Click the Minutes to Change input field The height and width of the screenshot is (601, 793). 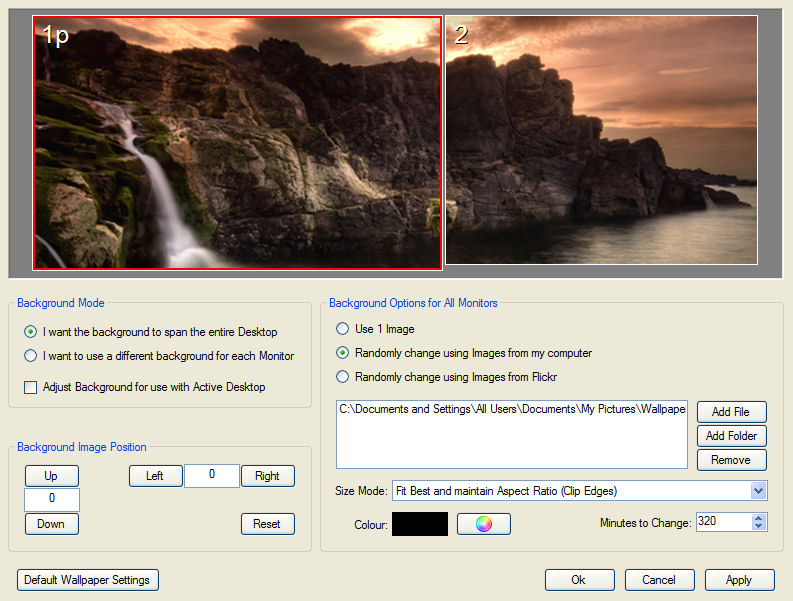click(722, 522)
